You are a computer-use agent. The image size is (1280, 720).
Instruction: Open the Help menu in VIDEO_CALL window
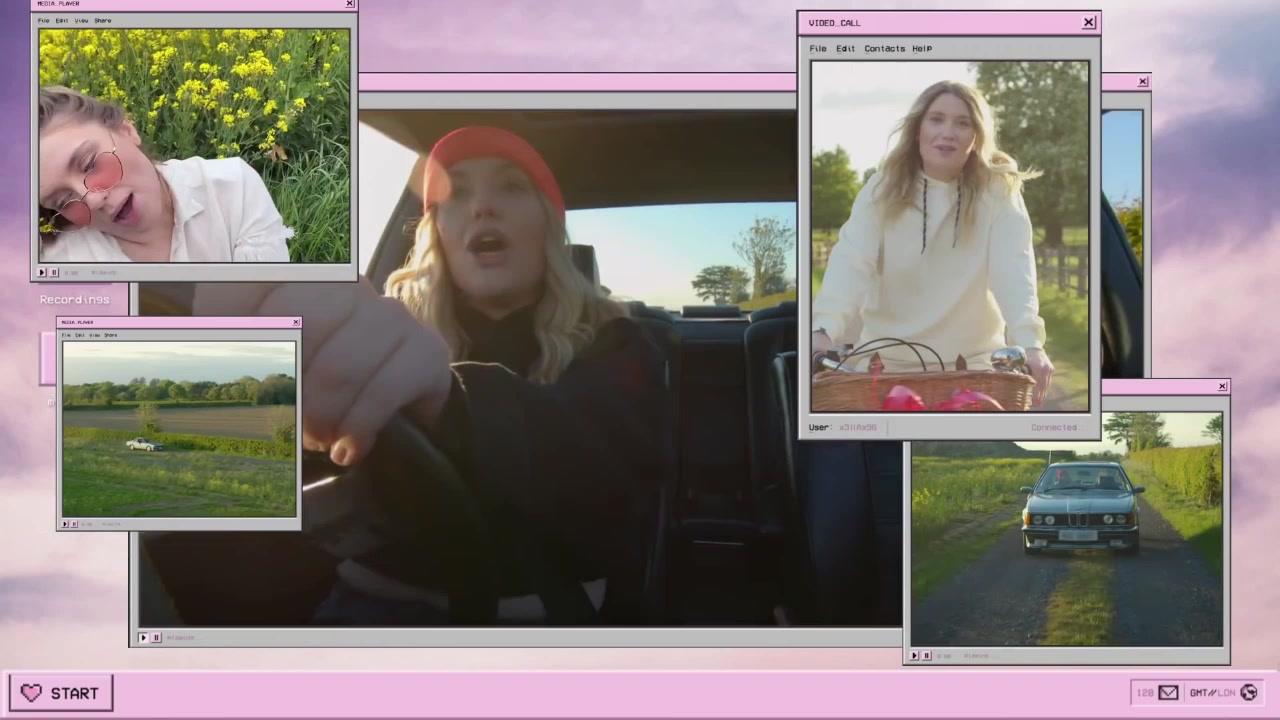click(922, 48)
